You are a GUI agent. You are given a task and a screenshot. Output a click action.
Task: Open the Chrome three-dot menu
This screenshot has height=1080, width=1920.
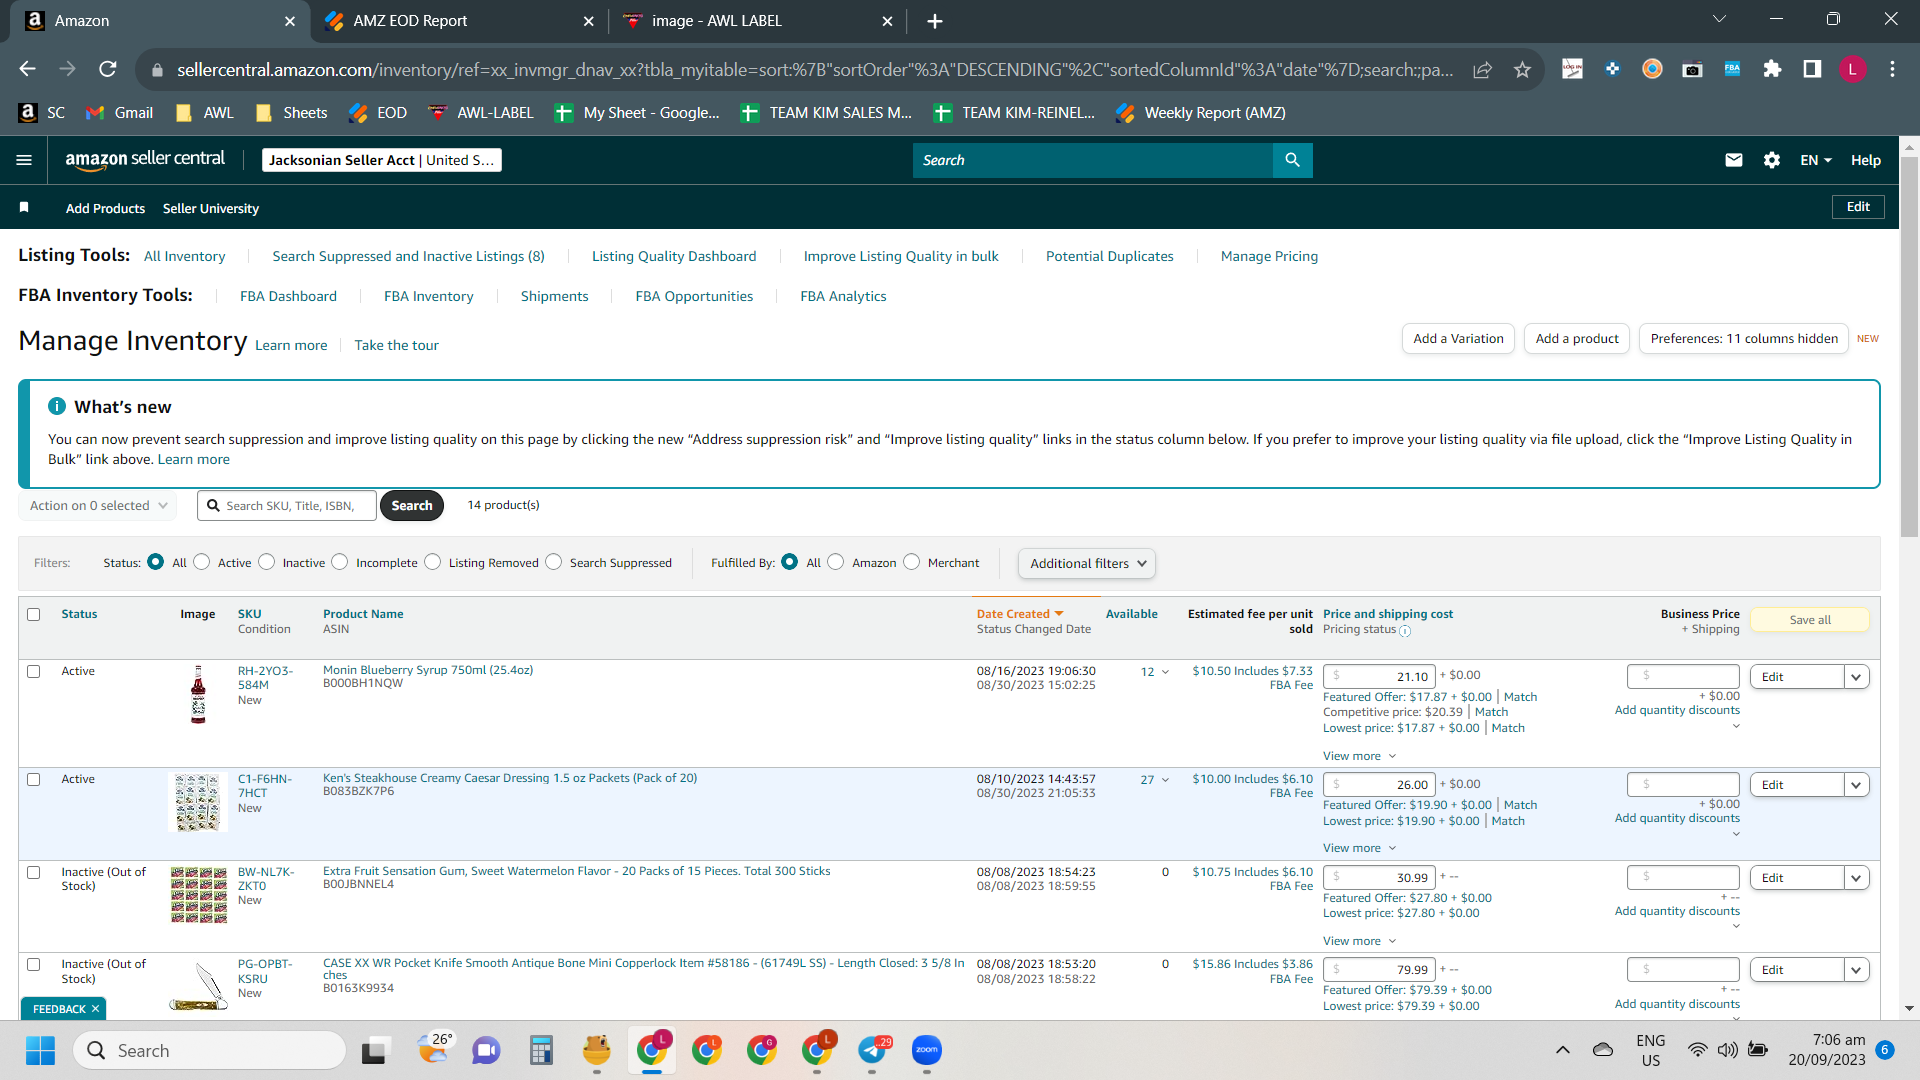[1892, 69]
